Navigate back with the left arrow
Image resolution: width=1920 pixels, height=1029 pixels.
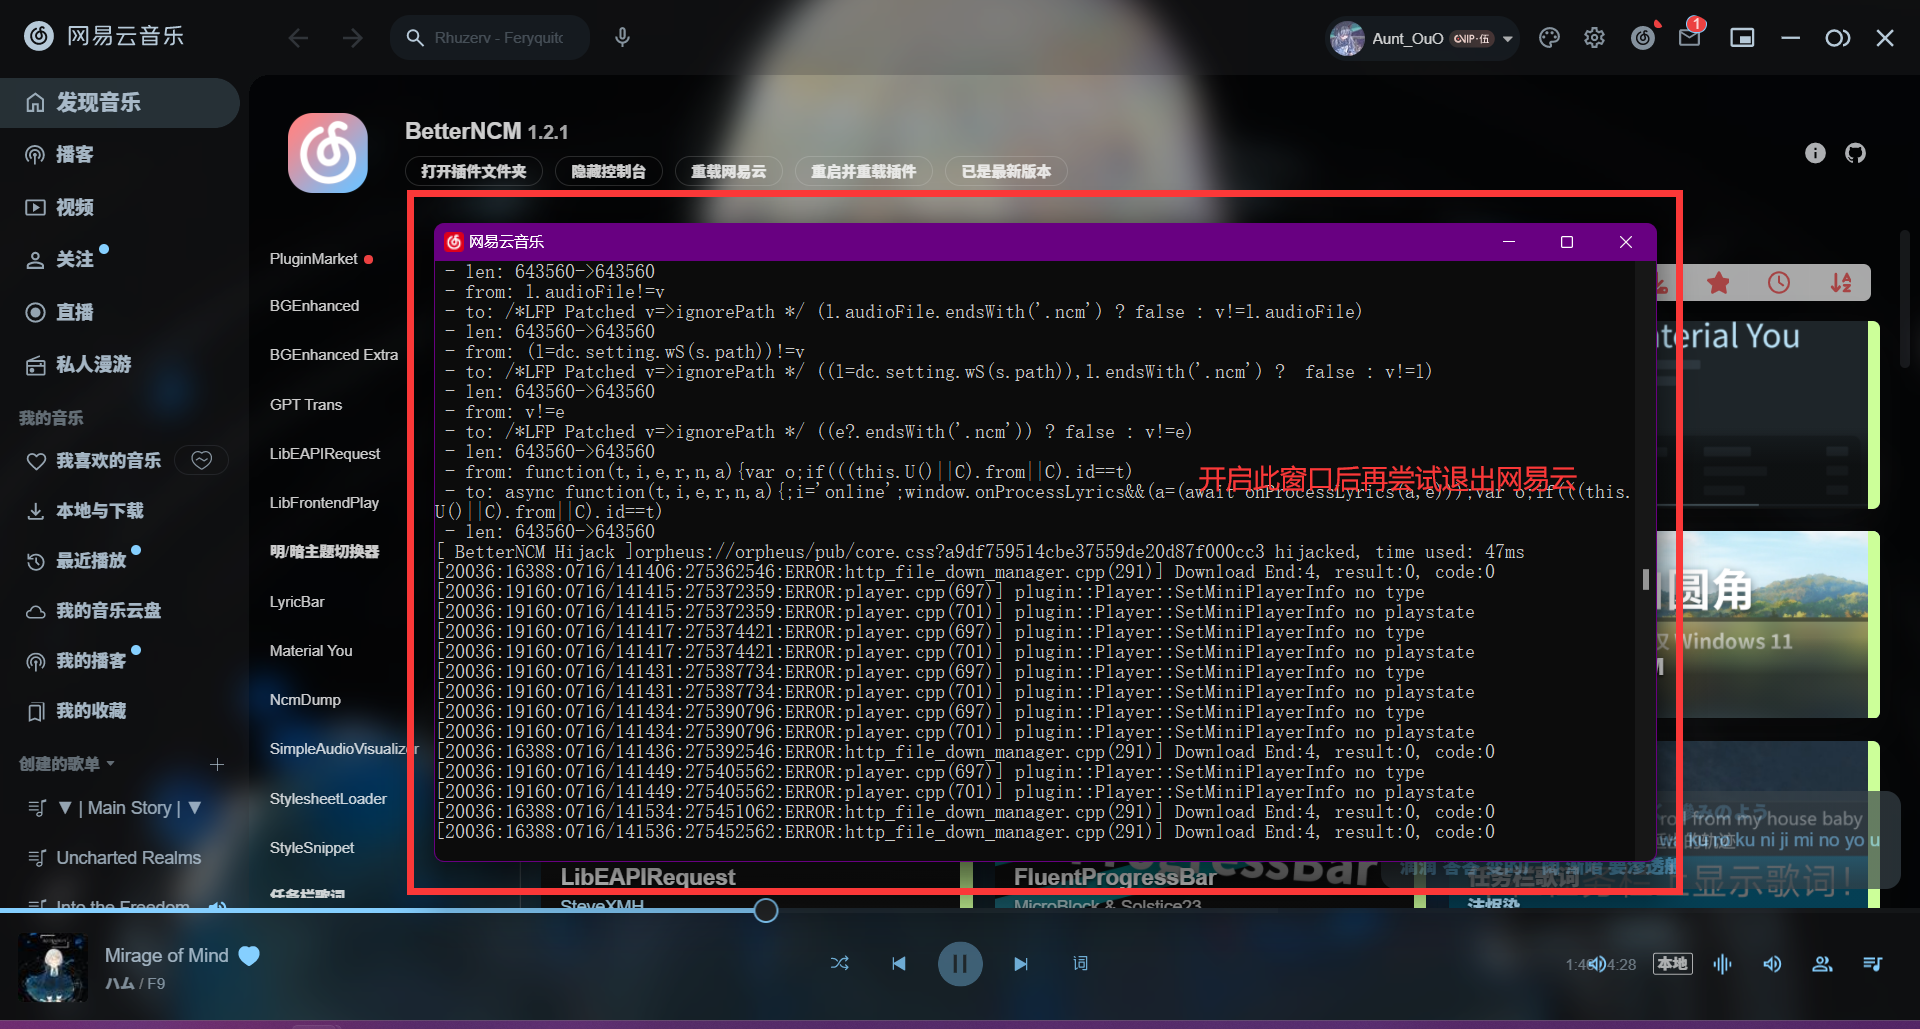[298, 38]
